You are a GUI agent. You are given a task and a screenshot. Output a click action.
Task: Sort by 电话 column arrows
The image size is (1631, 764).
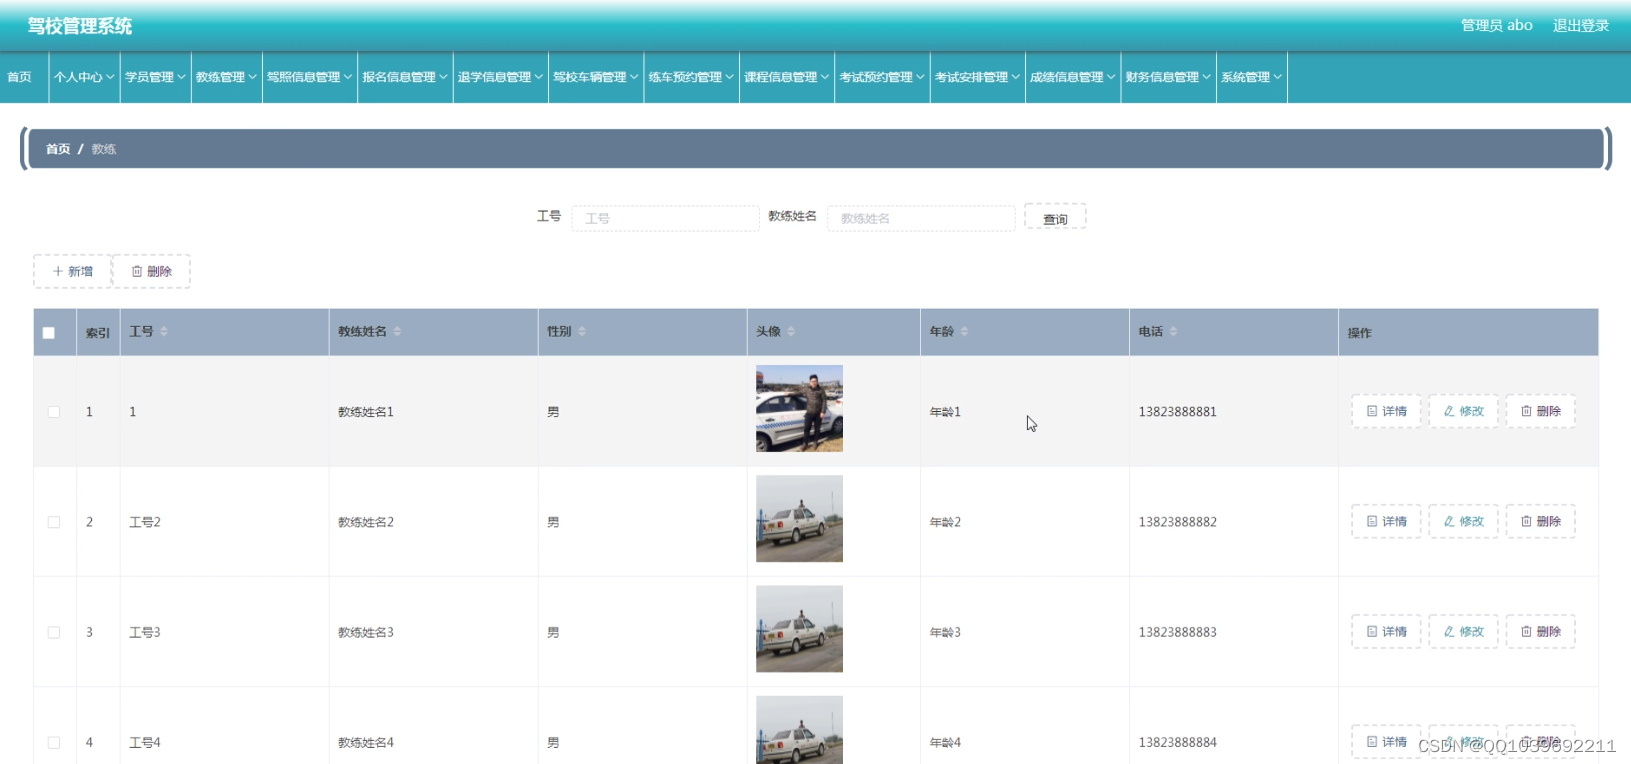[1173, 331]
